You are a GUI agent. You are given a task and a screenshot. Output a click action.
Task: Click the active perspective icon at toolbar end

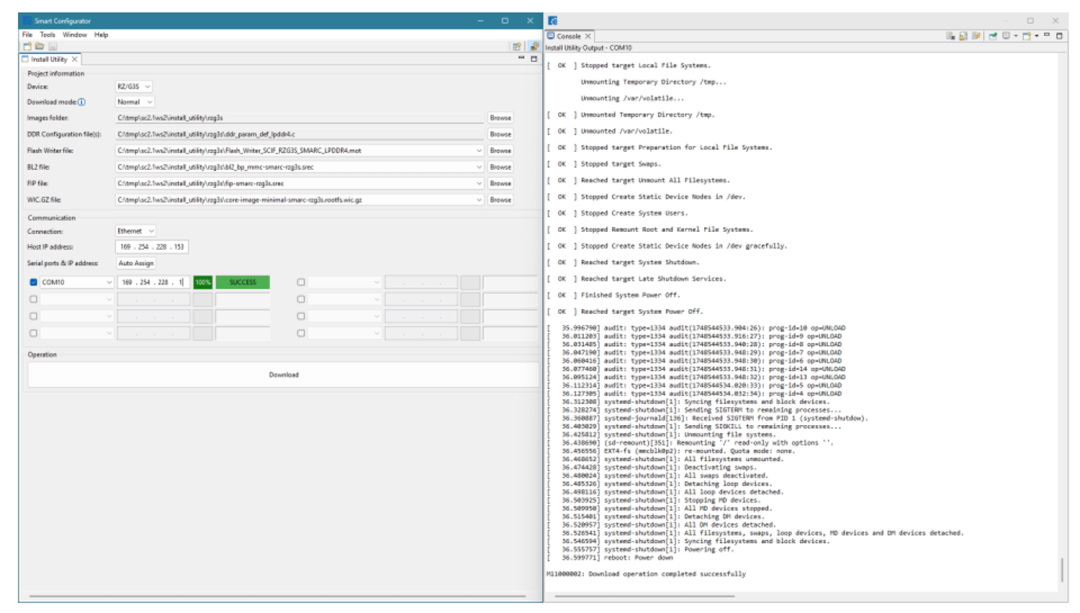(x=534, y=46)
